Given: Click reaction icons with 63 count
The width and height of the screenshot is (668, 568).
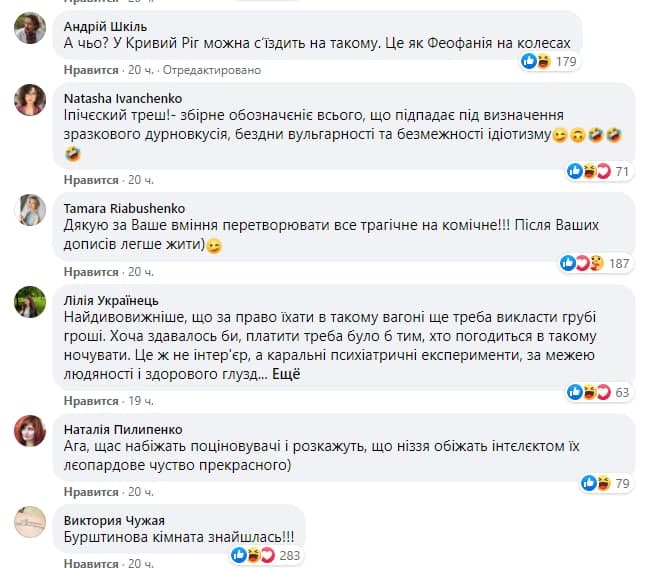Looking at the screenshot, I should coord(599,392).
